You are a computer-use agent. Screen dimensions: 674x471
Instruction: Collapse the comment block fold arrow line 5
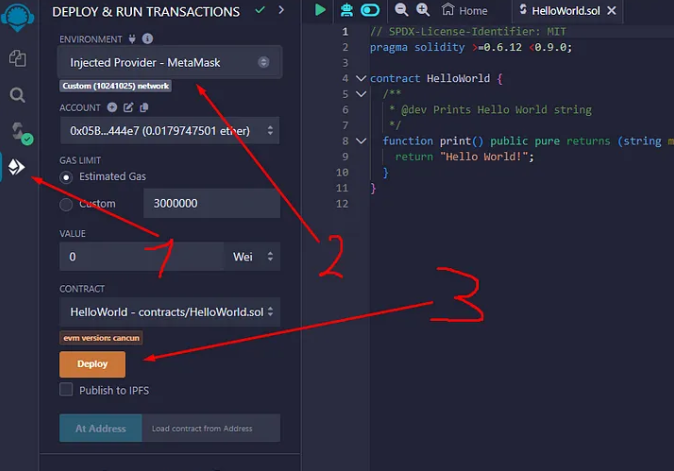[x=361, y=94]
